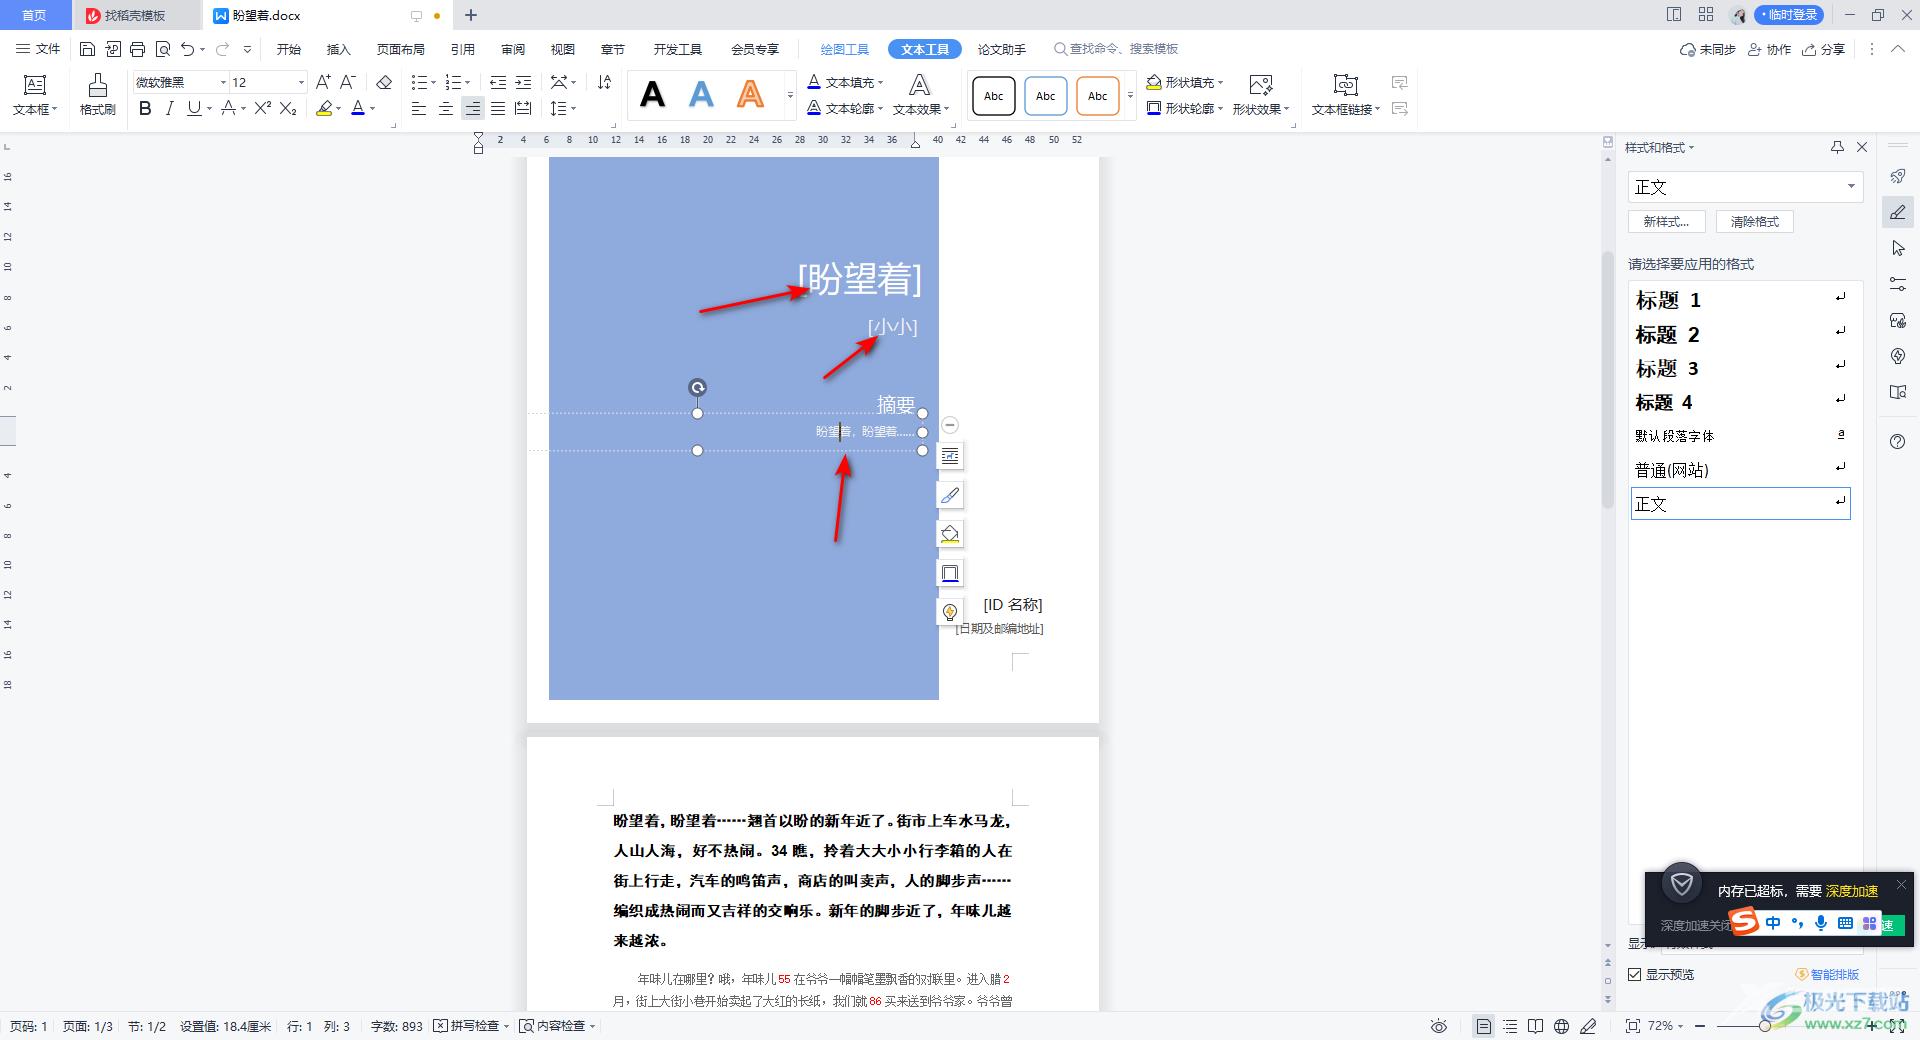Click the 新样式... button
Viewport: 1920px width, 1040px height.
[x=1667, y=222]
